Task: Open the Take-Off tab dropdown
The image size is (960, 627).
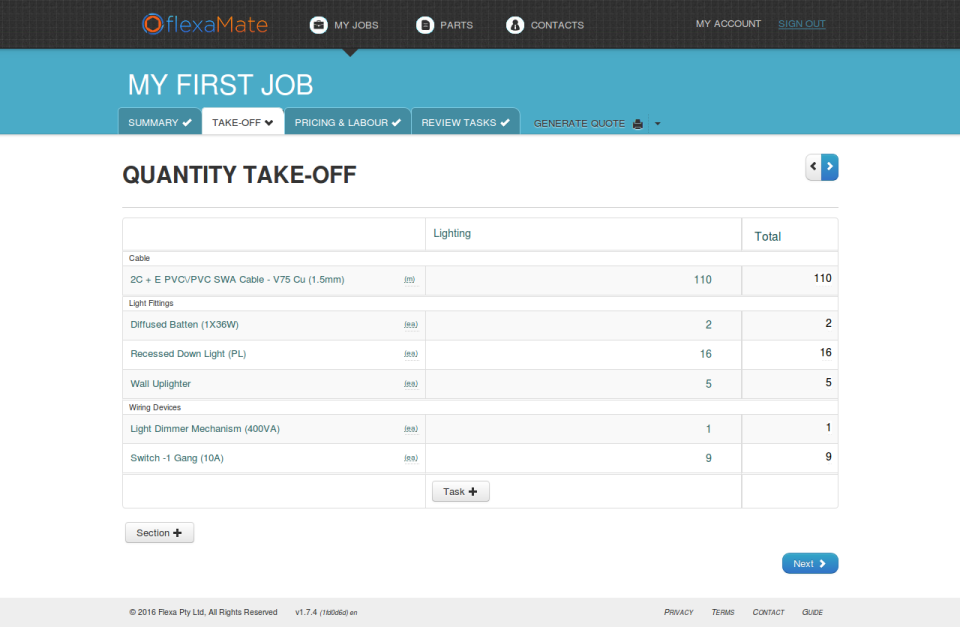Action: coord(243,123)
